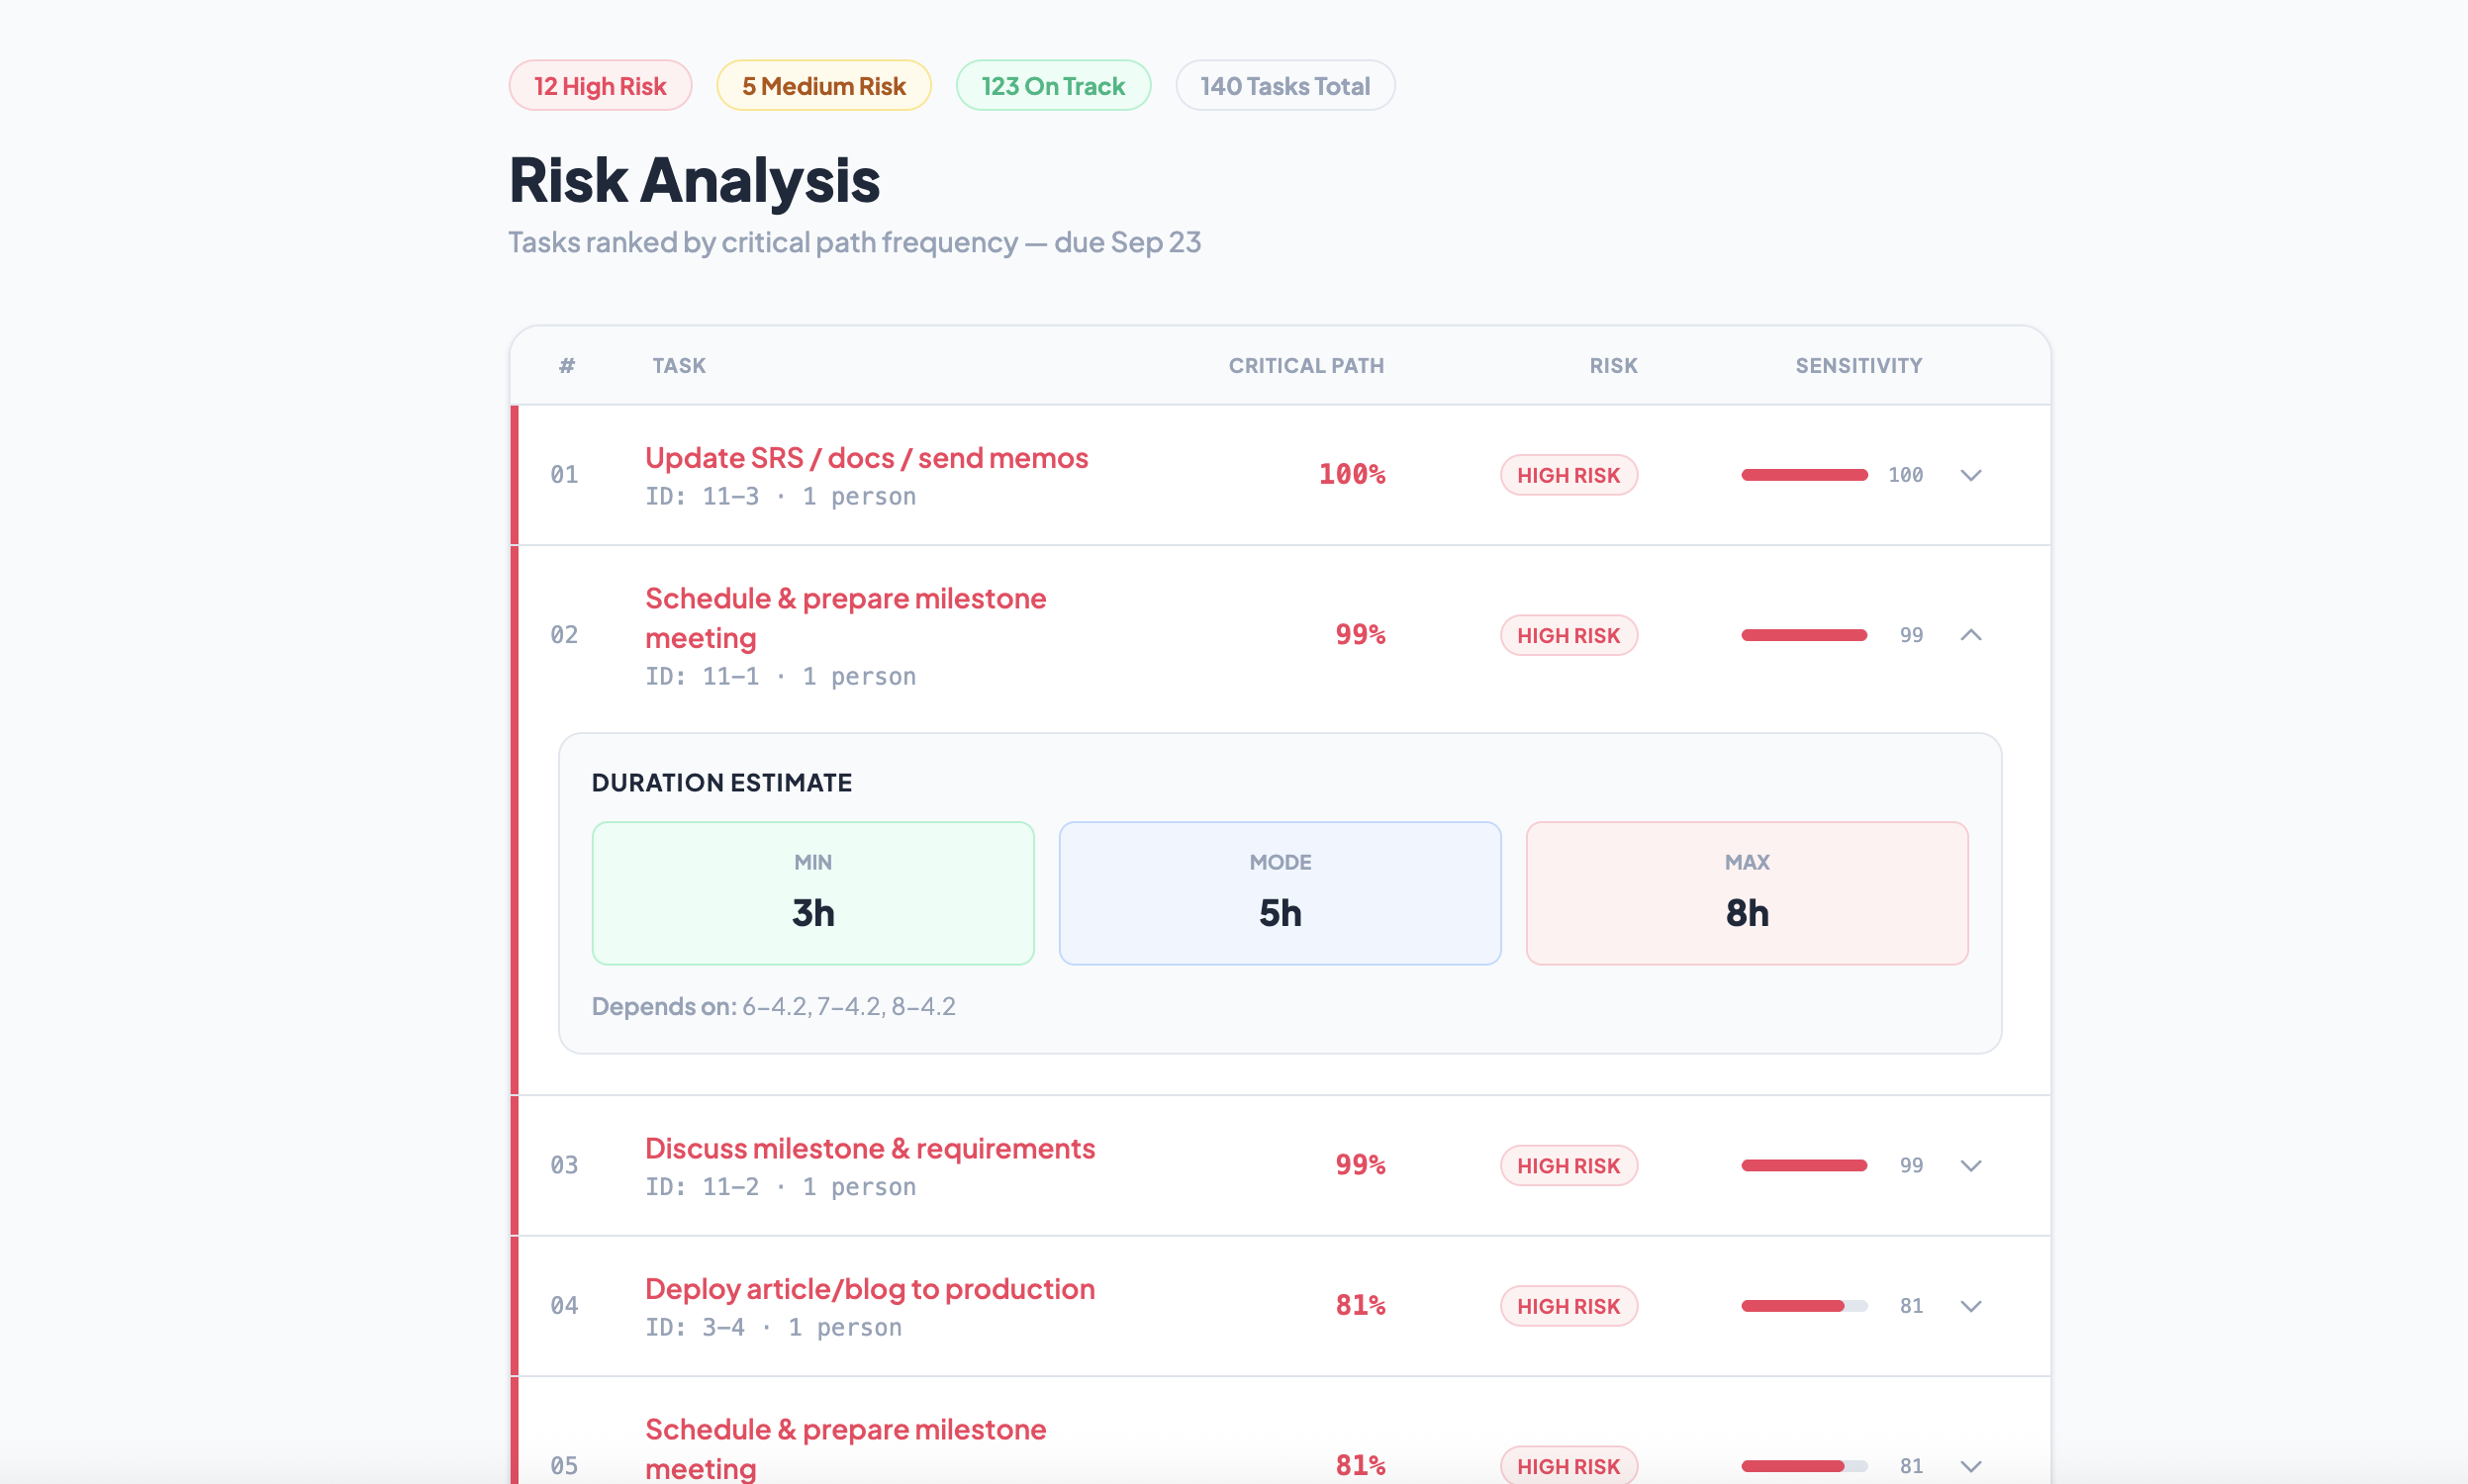2468x1484 pixels.
Task: Select the MODE 5h duration card
Action: click(x=1279, y=893)
